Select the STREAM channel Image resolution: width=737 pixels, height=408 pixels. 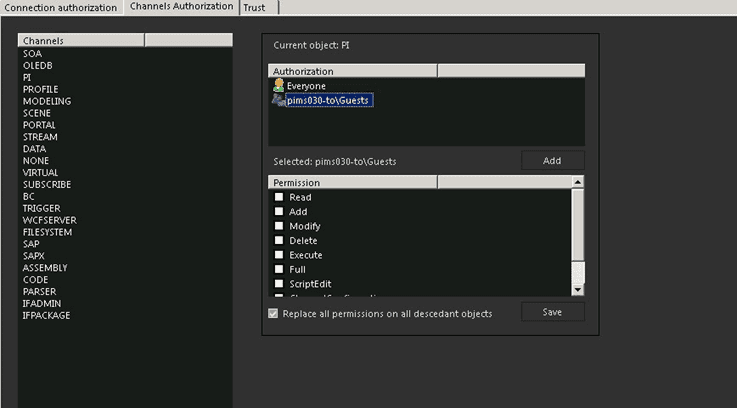click(x=40, y=137)
